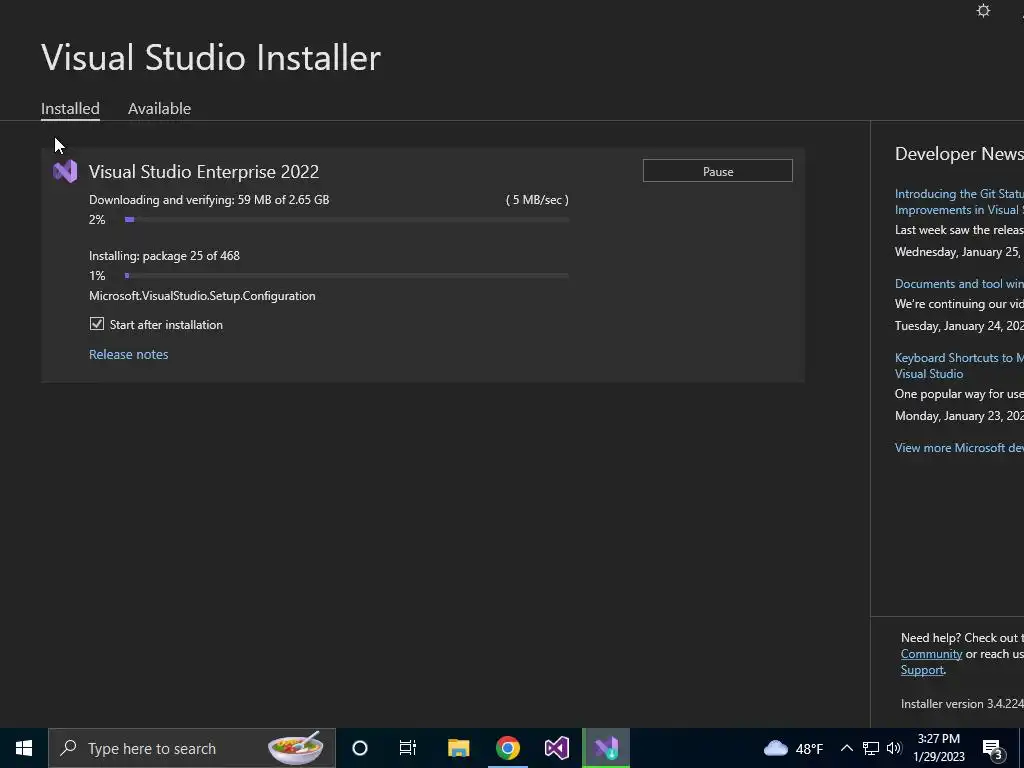
Task: Click the Cortana circle icon in taskbar
Action: tap(360, 748)
